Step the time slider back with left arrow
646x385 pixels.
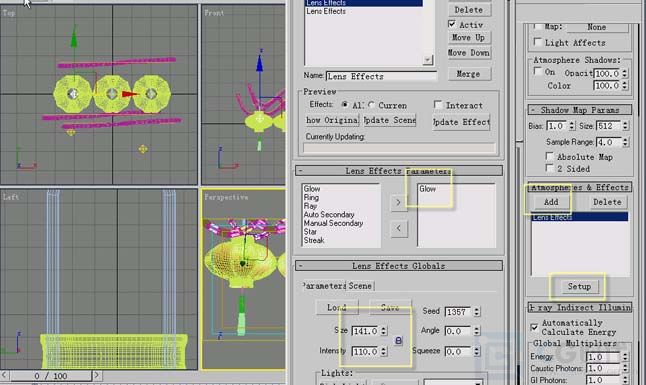click(x=5, y=375)
